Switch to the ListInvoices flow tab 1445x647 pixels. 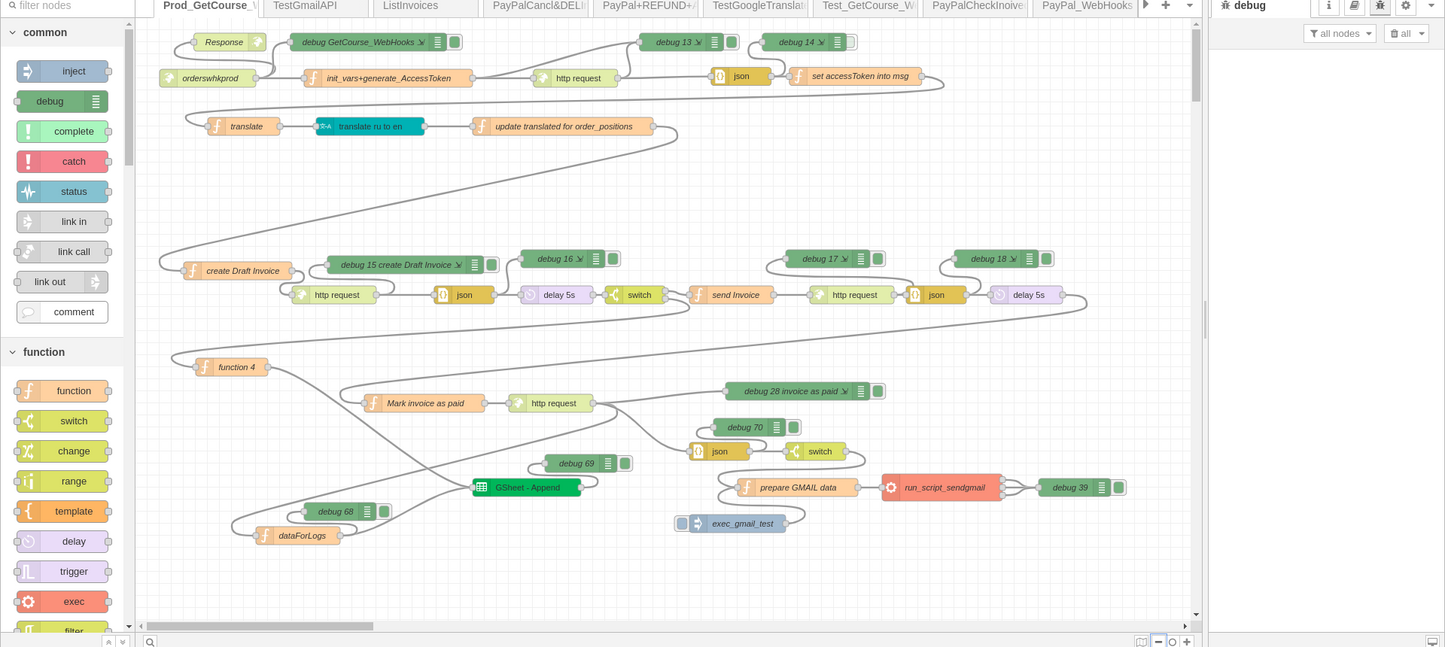point(410,6)
